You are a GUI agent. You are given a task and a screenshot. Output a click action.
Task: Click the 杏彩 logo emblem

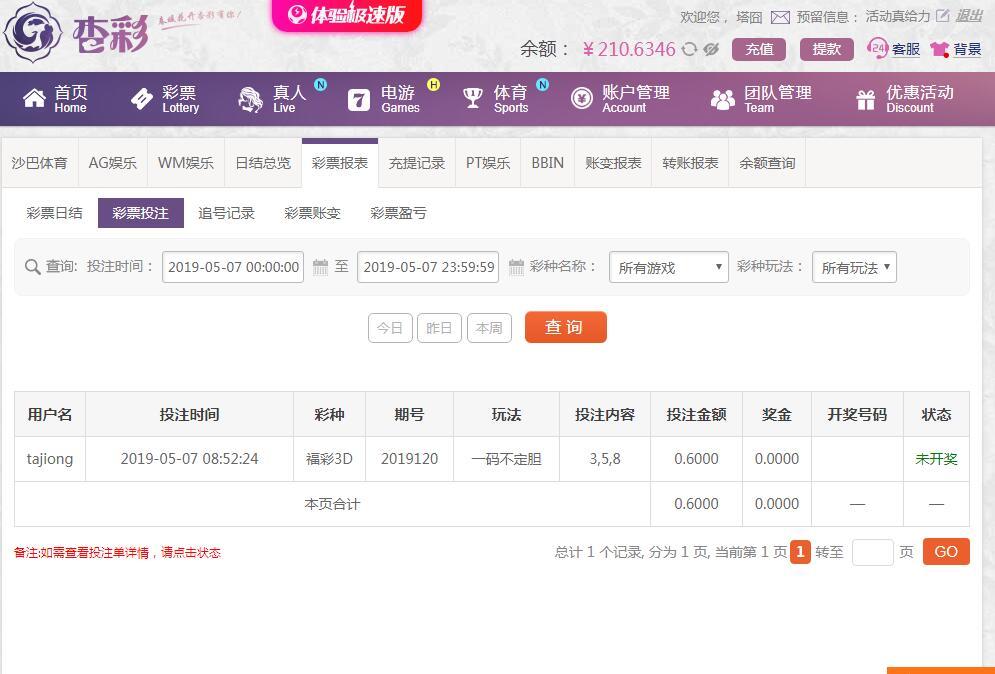point(32,31)
